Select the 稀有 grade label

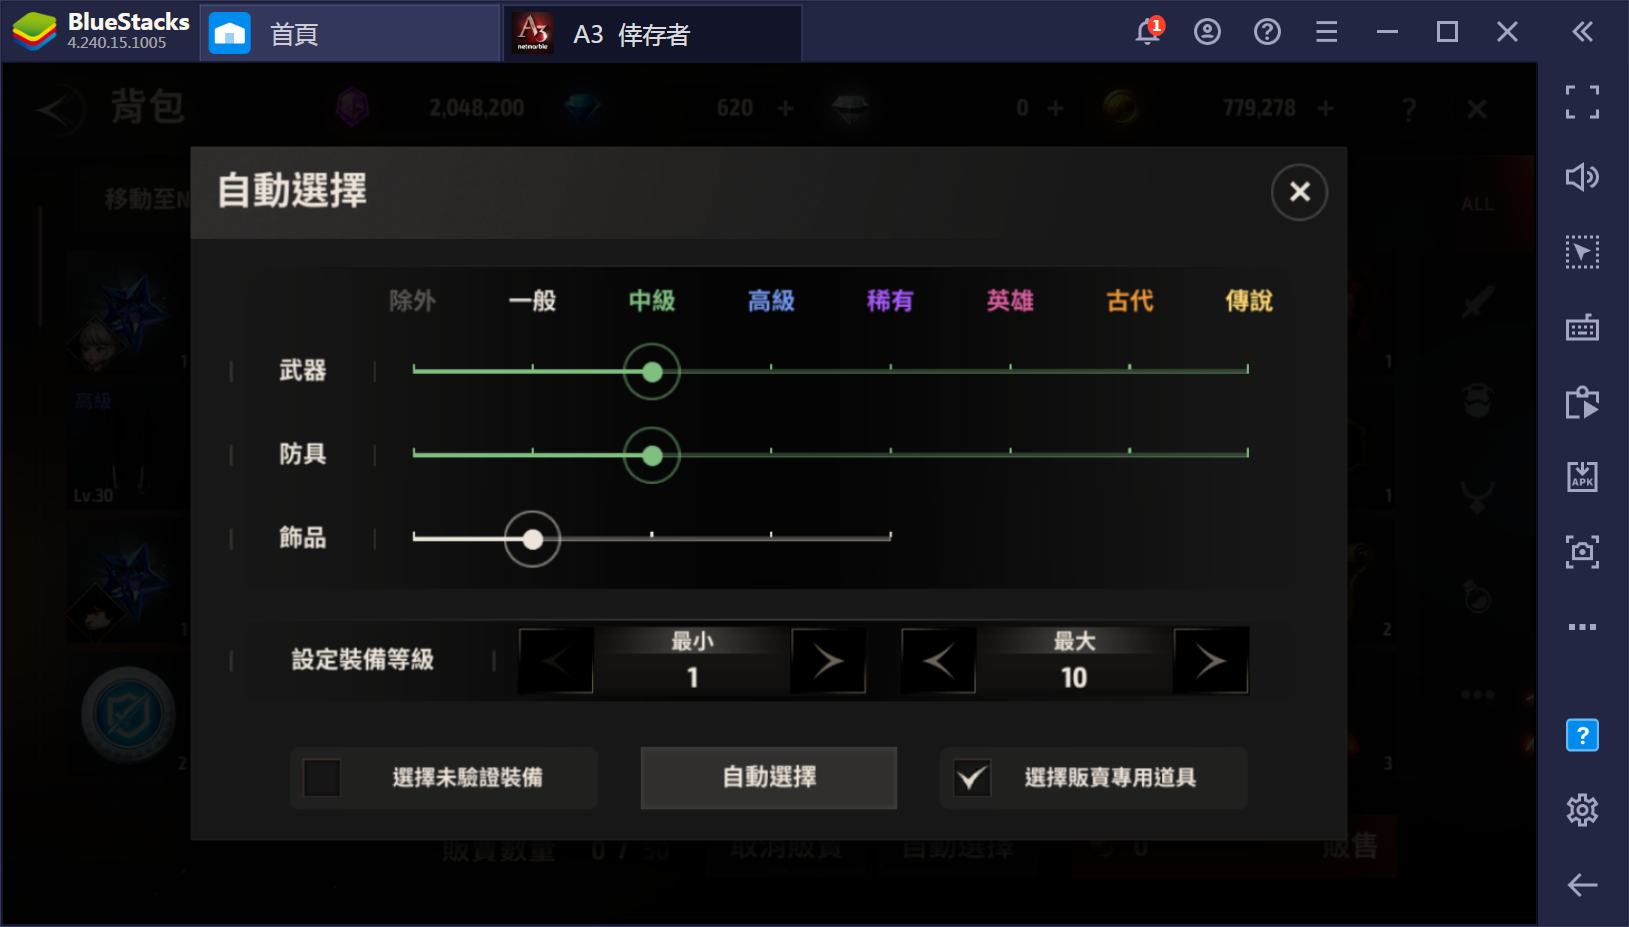(x=890, y=301)
